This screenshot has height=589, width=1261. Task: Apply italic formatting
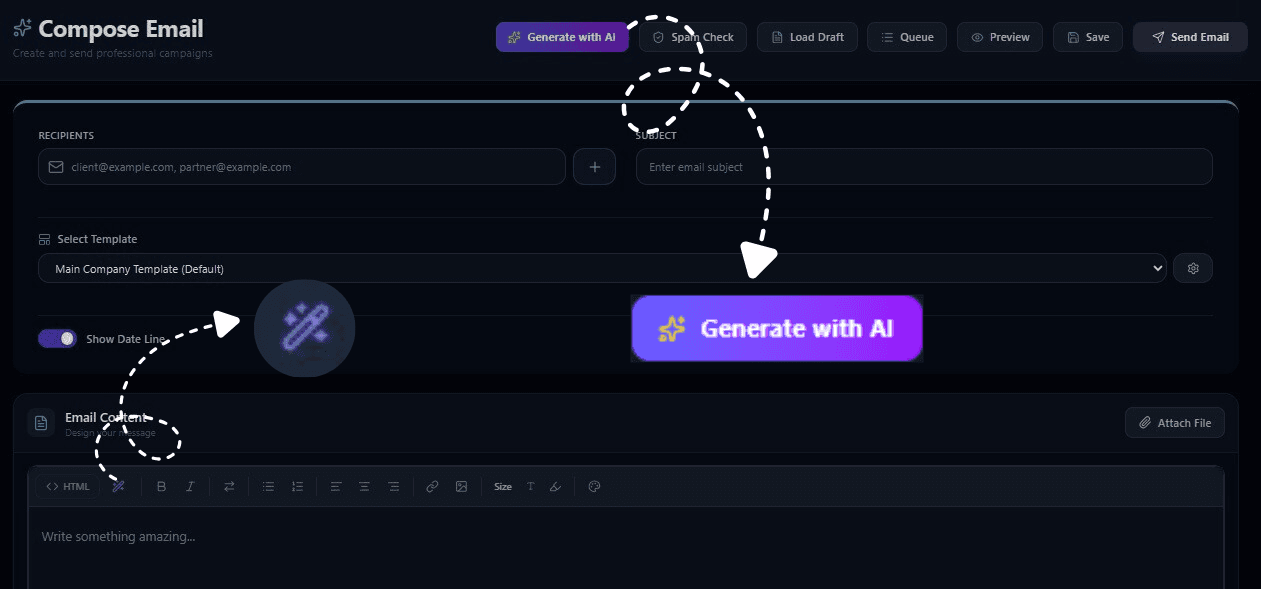tap(190, 487)
